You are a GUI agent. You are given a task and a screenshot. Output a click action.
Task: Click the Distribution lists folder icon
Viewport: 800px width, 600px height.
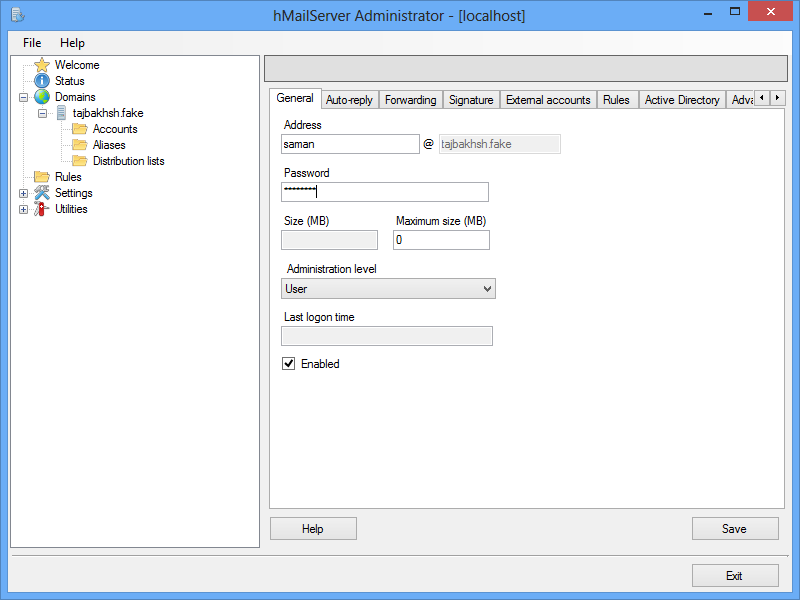pyautogui.click(x=80, y=161)
